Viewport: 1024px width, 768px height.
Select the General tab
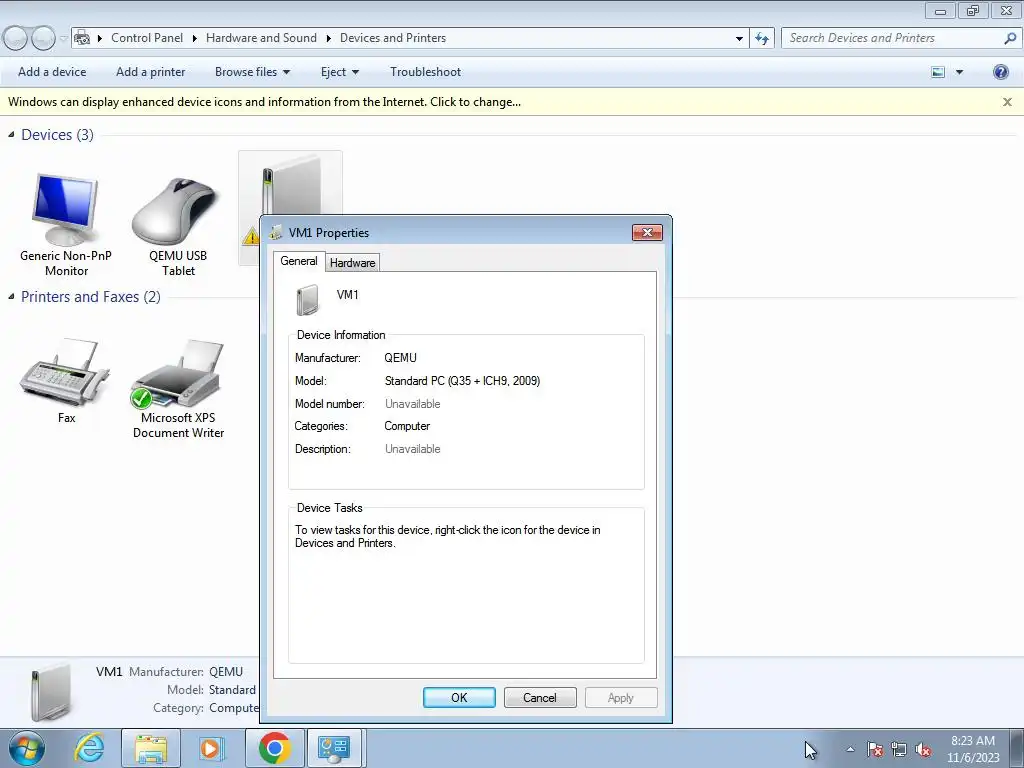click(x=298, y=261)
